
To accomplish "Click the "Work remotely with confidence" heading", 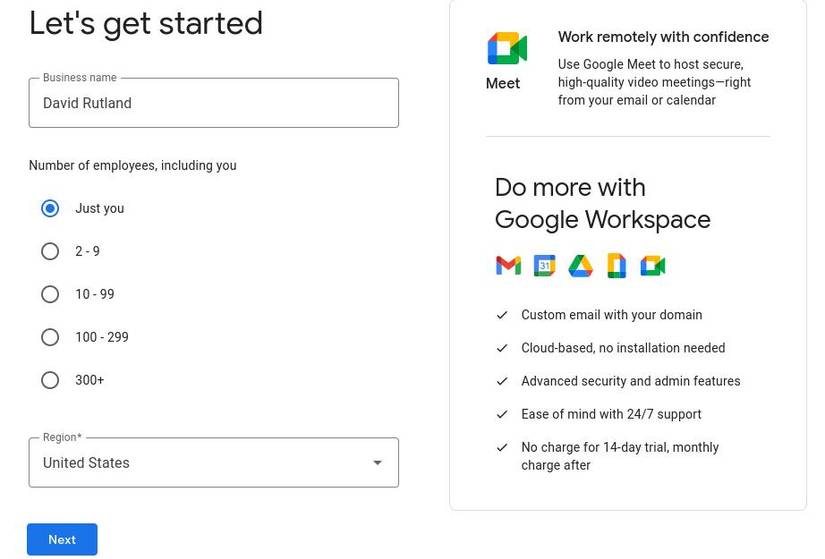I will [663, 37].
